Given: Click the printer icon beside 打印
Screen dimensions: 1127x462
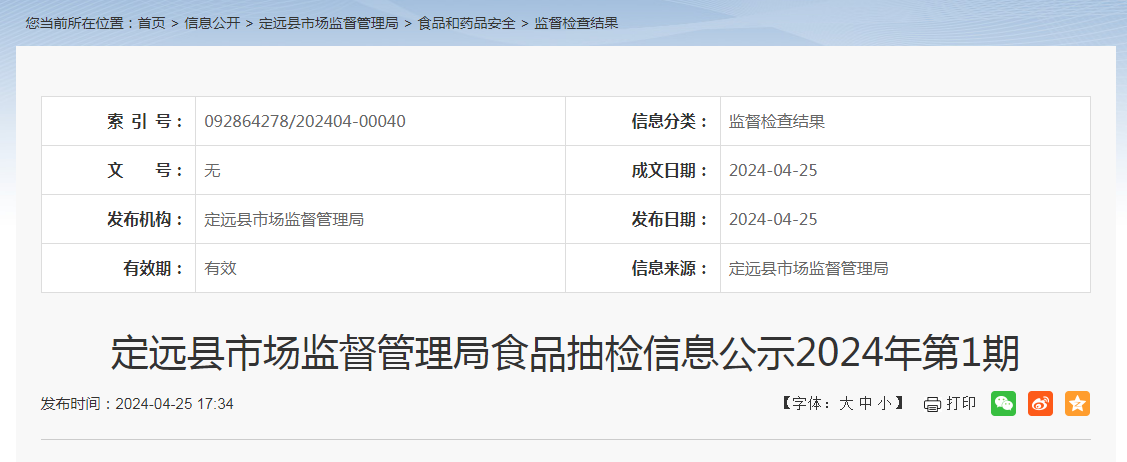Looking at the screenshot, I should point(932,405).
